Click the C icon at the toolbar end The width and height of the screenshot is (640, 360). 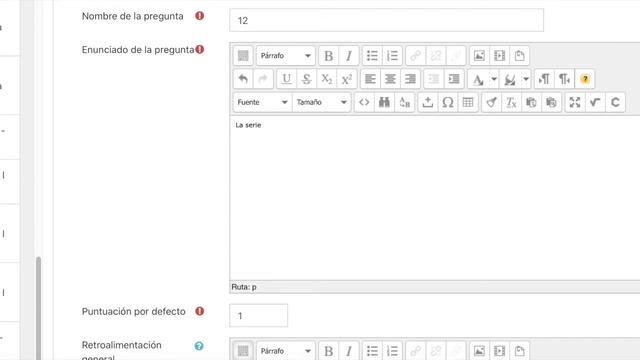point(616,102)
